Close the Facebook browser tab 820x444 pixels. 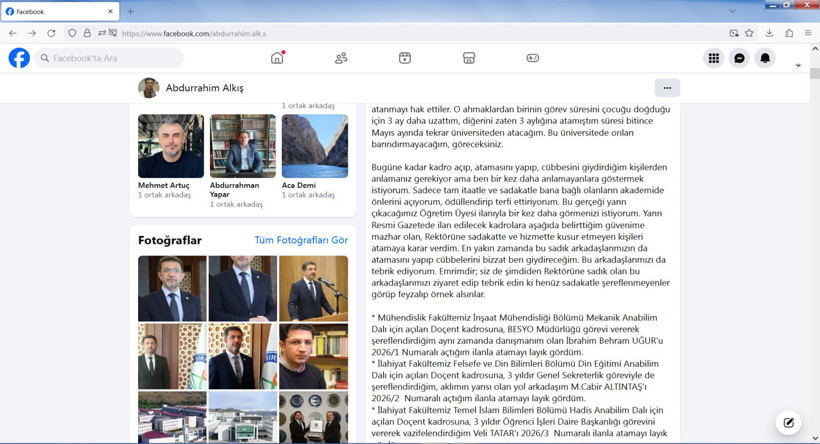click(x=110, y=11)
